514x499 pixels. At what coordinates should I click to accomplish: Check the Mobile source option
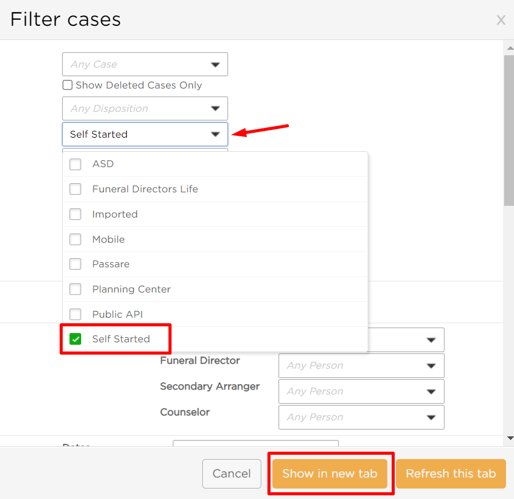(x=75, y=239)
